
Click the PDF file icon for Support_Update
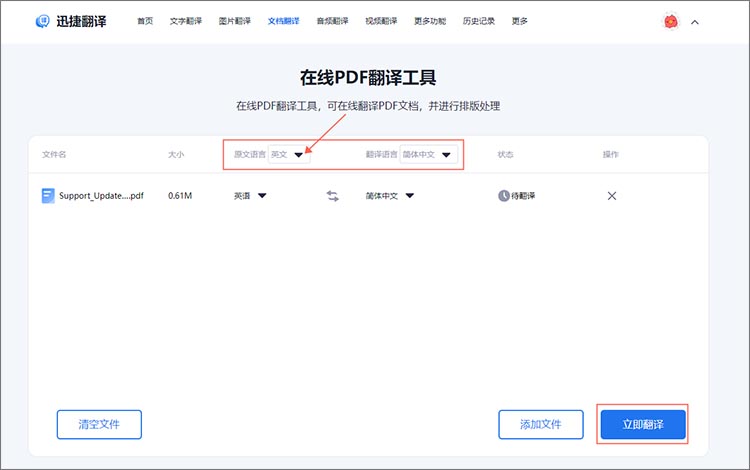click(48, 196)
